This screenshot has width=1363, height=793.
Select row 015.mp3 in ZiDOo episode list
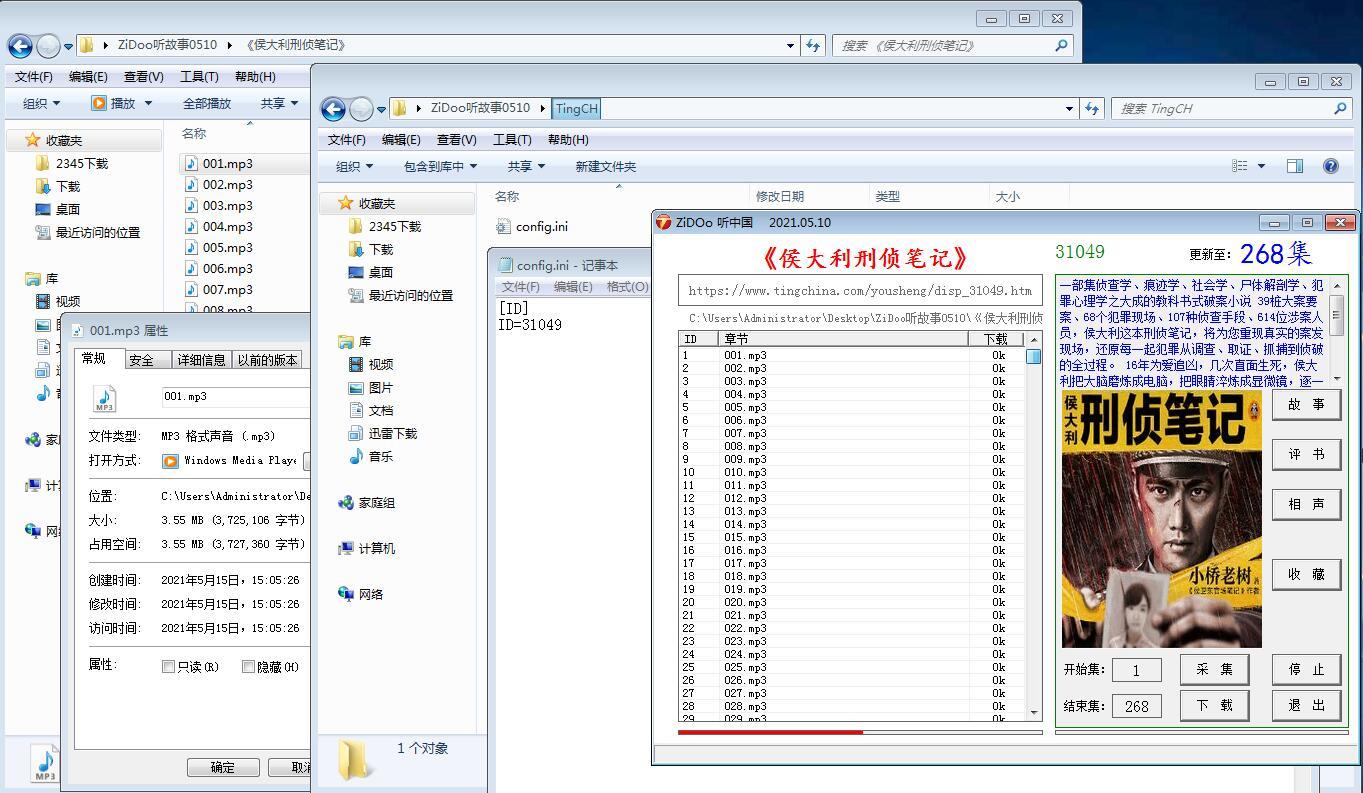[x=853, y=537]
